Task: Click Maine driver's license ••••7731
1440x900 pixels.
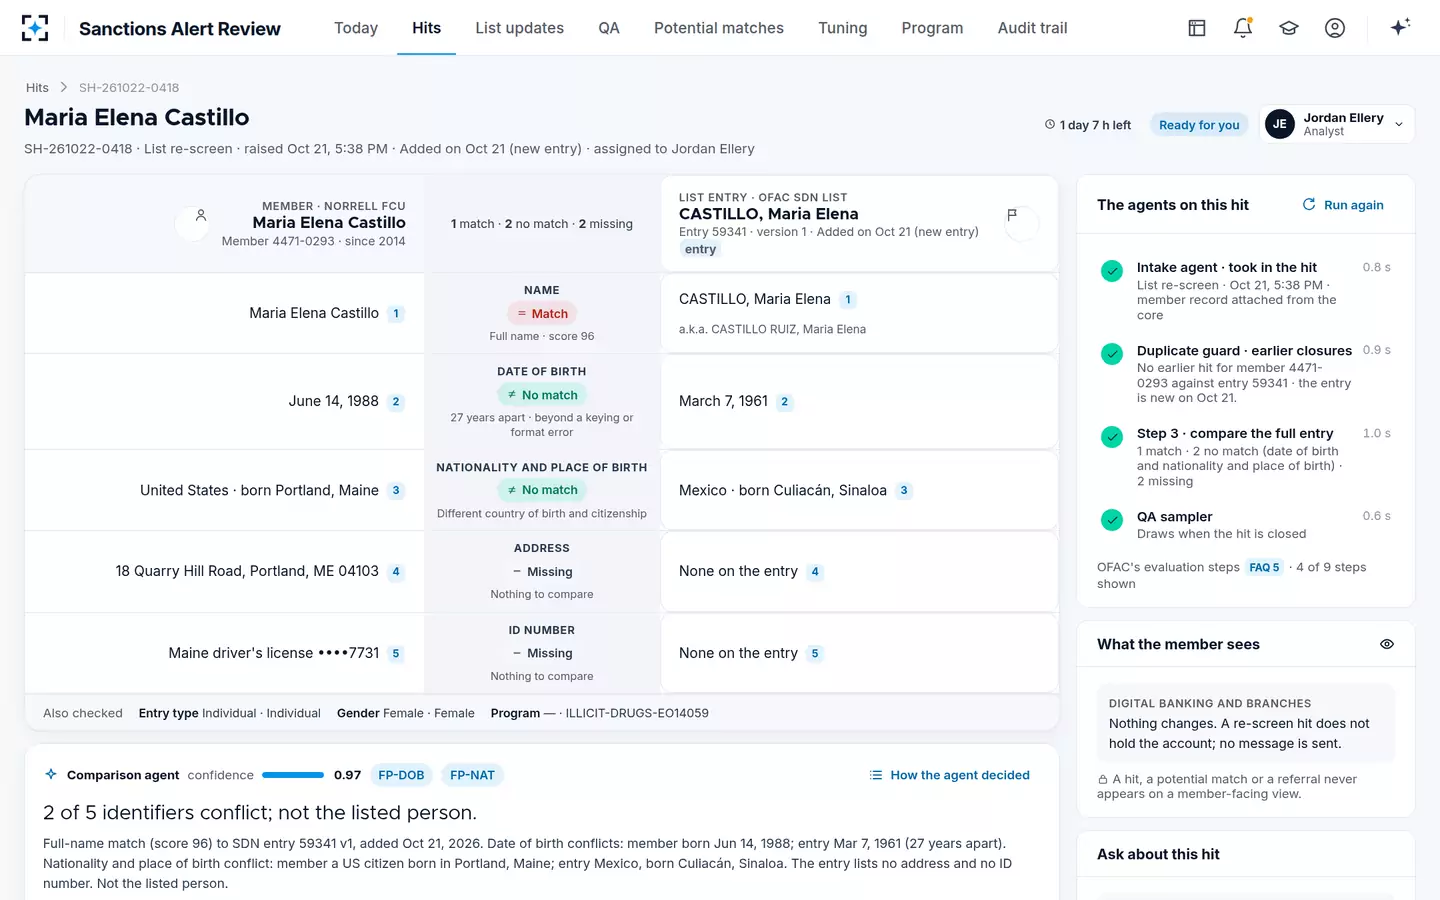Action: click(274, 653)
